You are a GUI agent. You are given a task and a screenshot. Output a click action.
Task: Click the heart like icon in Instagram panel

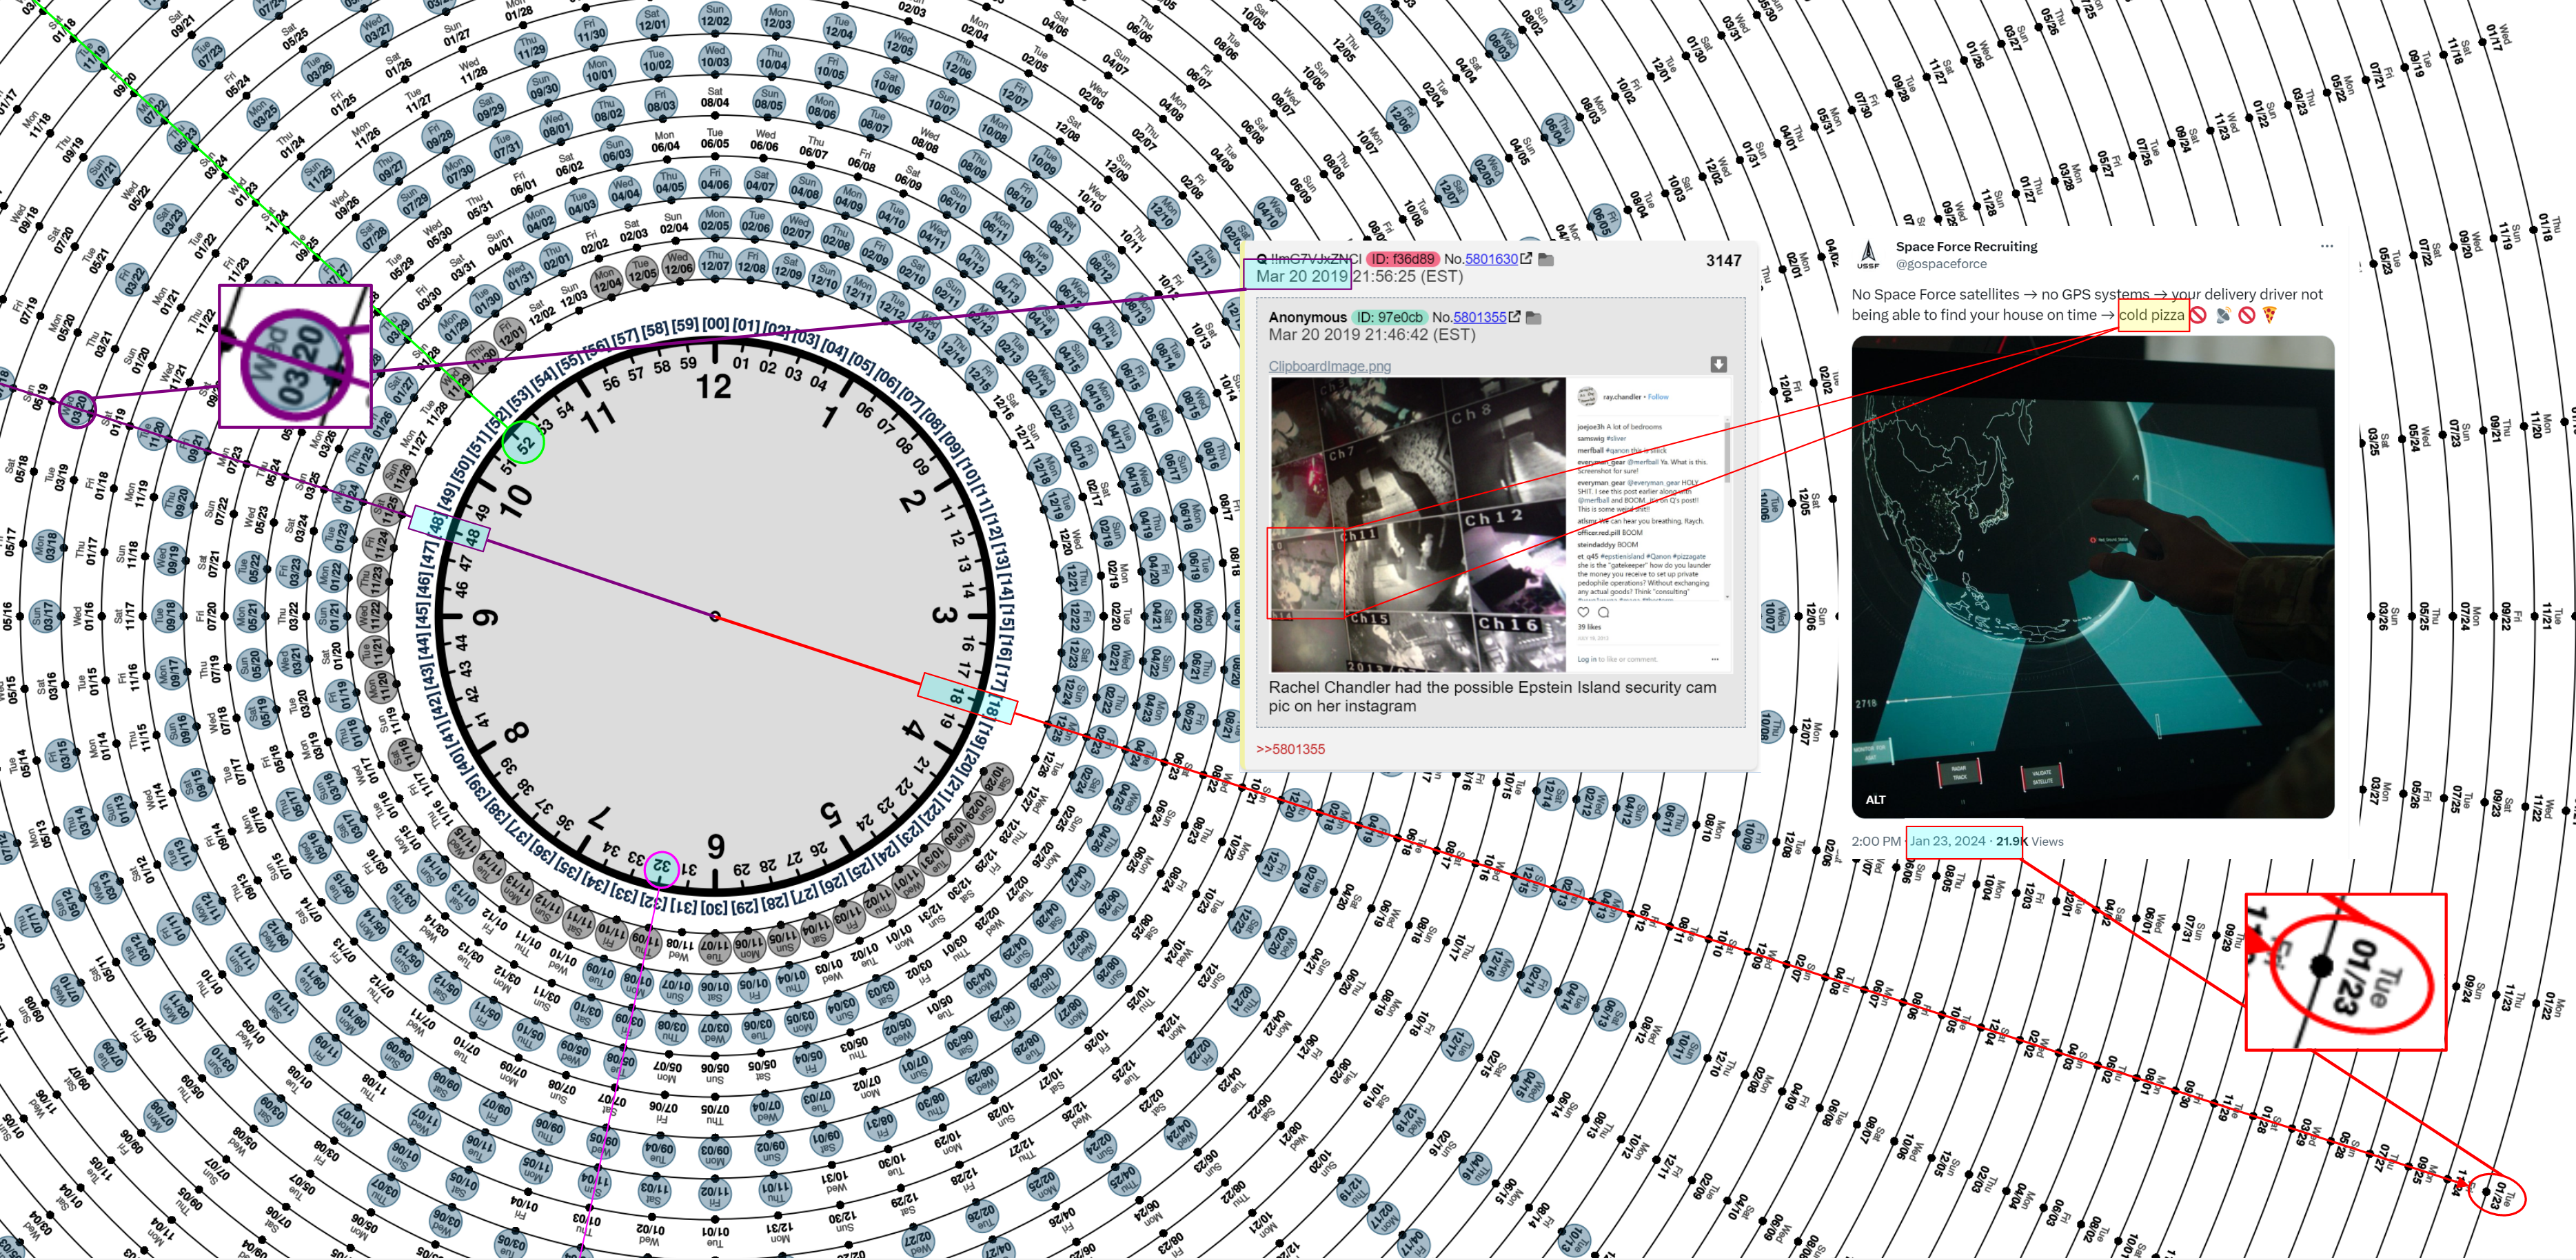(x=1583, y=612)
